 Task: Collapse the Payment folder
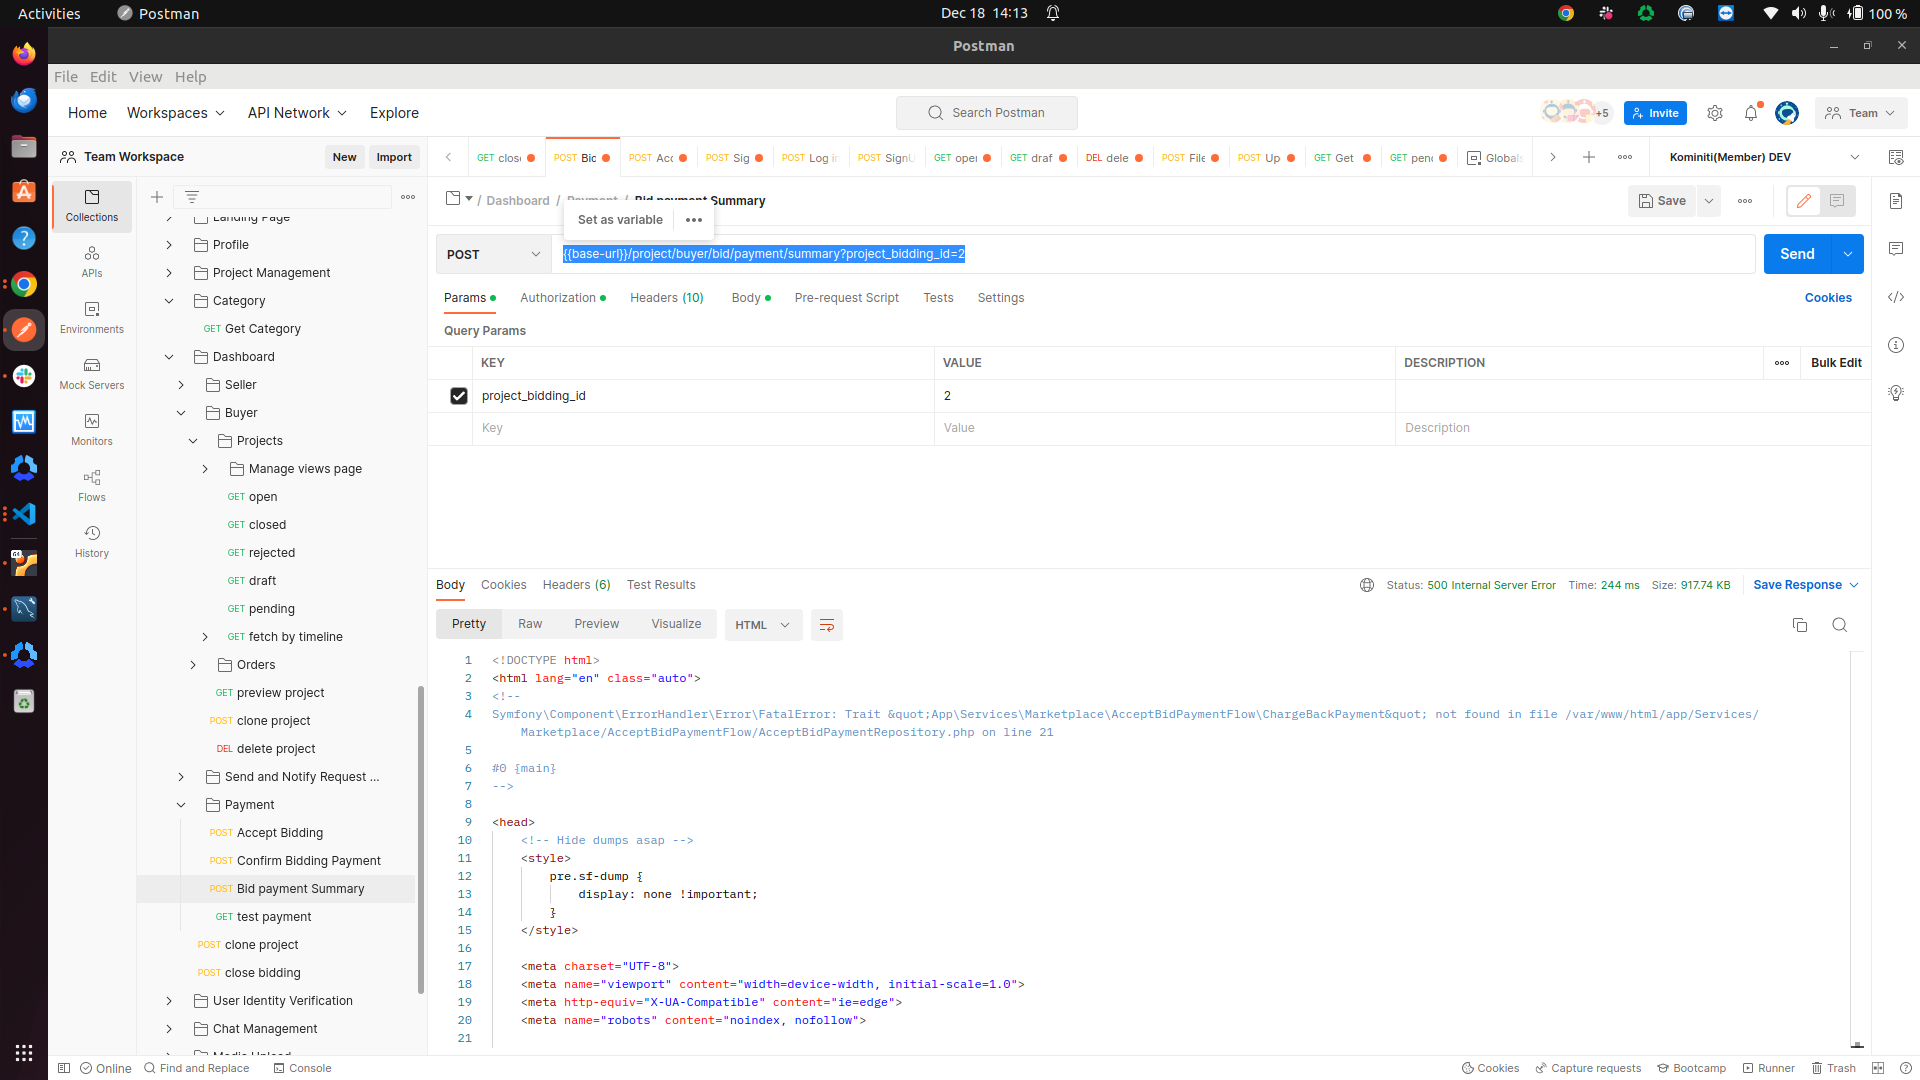pos(181,805)
